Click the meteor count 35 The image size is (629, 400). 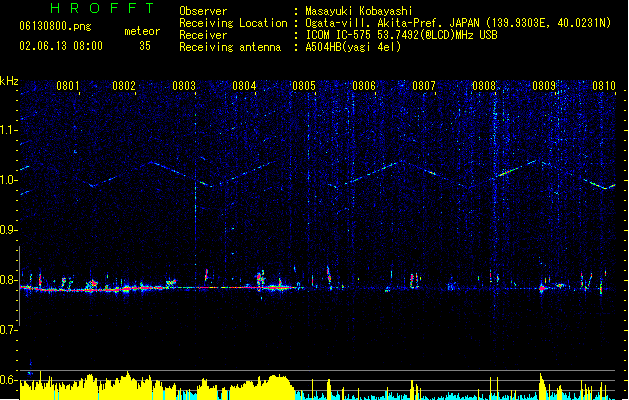145,46
